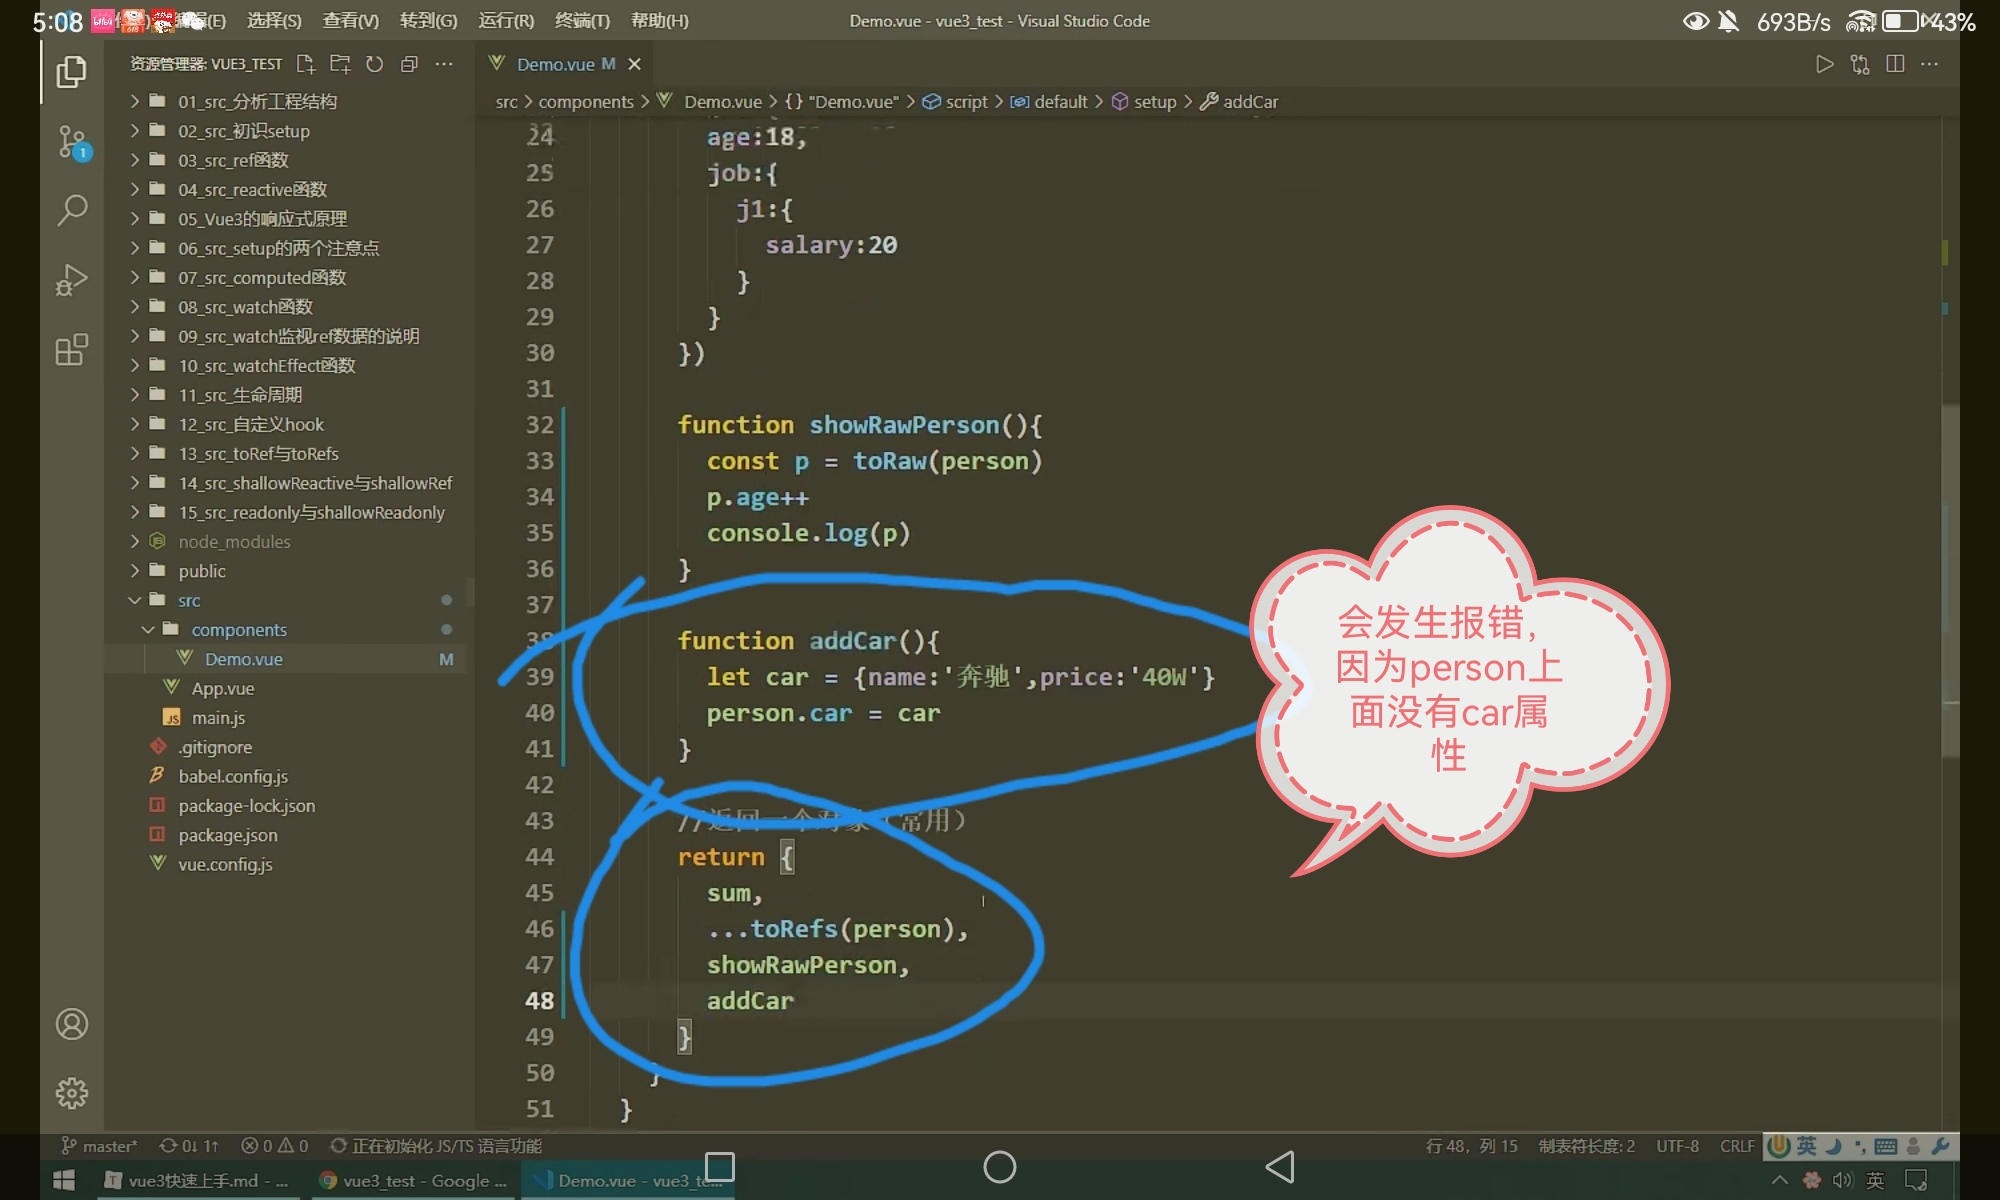Toggle input method 英 in system tray
Viewport: 2000px width, 1200px height.
point(1875,1181)
